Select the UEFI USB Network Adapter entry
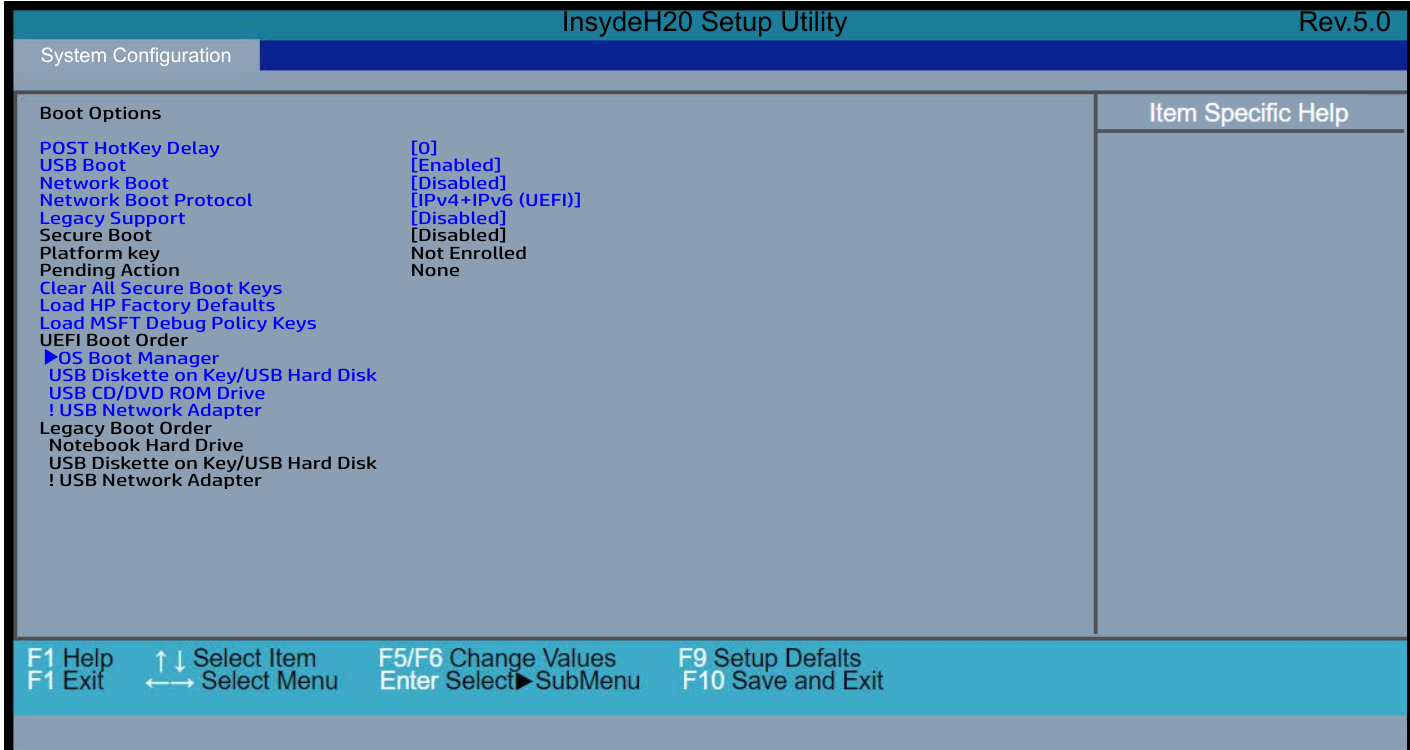This screenshot has width=1410, height=750. (x=155, y=410)
